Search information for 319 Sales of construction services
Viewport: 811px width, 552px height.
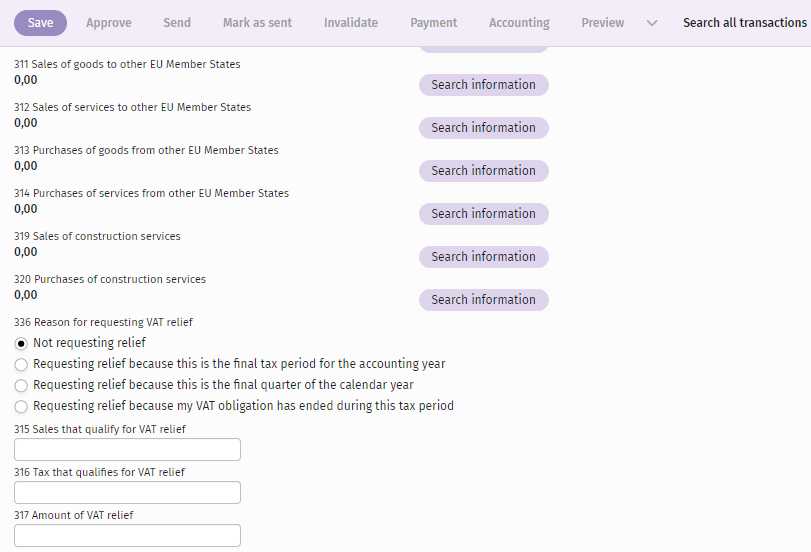[x=484, y=257]
